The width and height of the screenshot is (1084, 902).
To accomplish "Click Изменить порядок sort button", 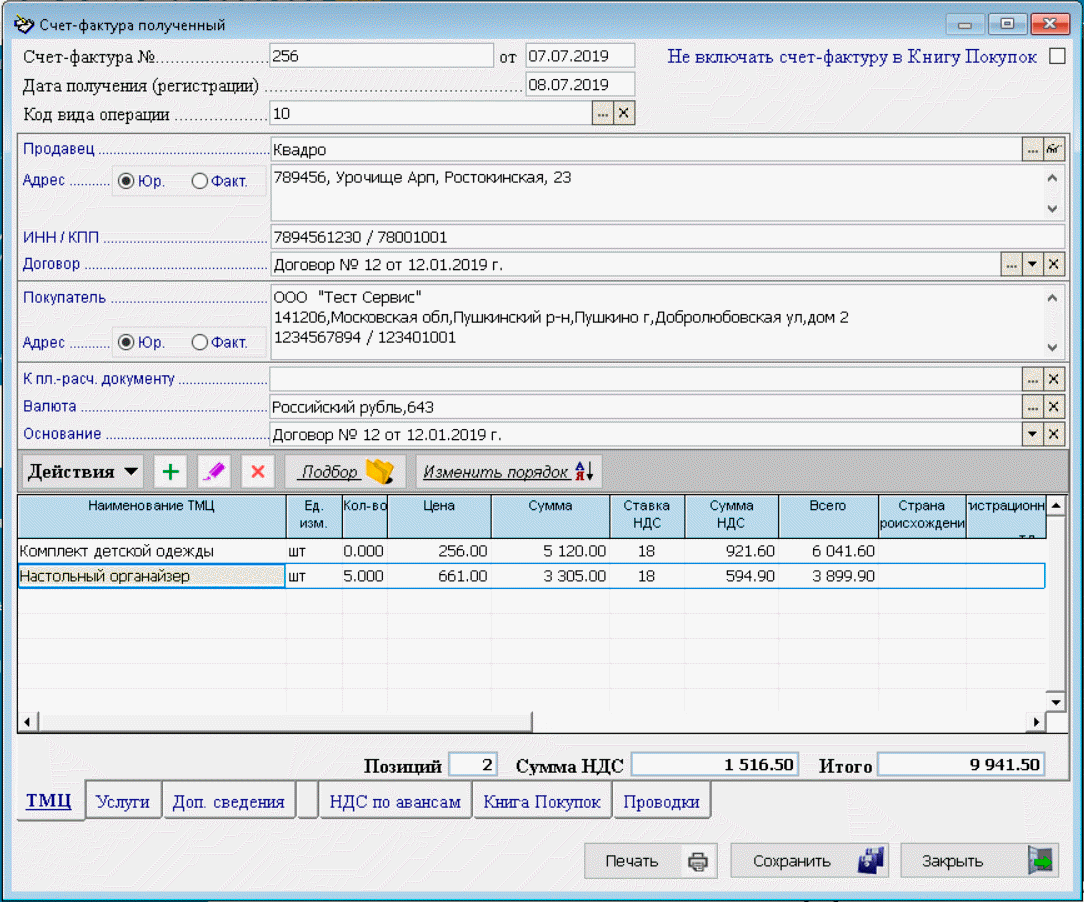I will 509,472.
